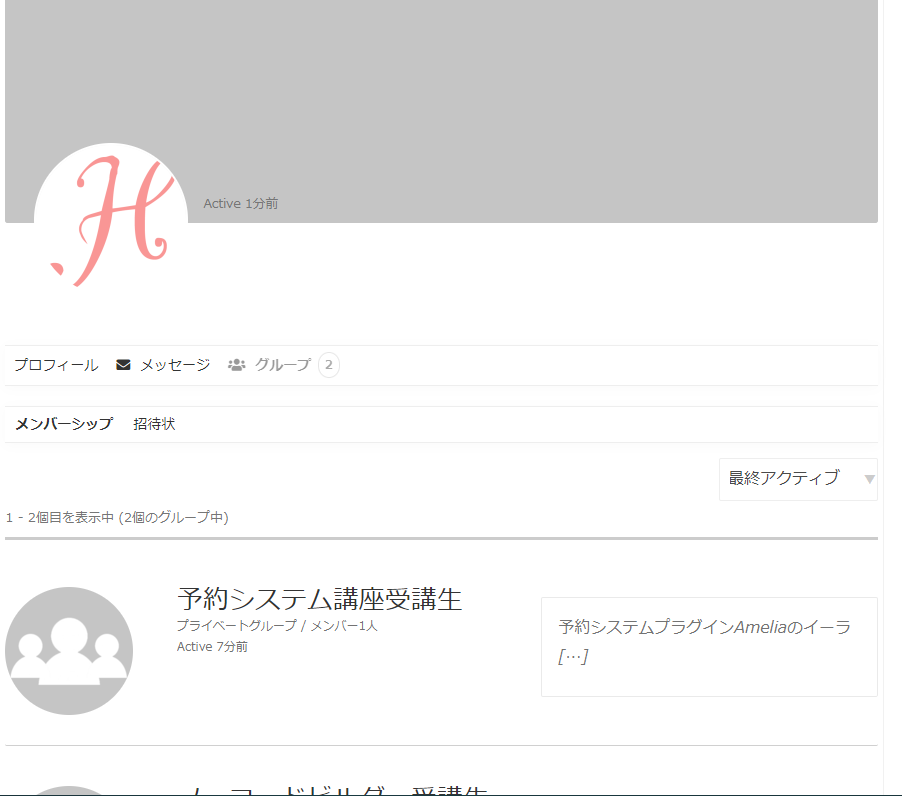Click the arrow on the sort order dropdown
The image size is (902, 796).
click(x=869, y=479)
